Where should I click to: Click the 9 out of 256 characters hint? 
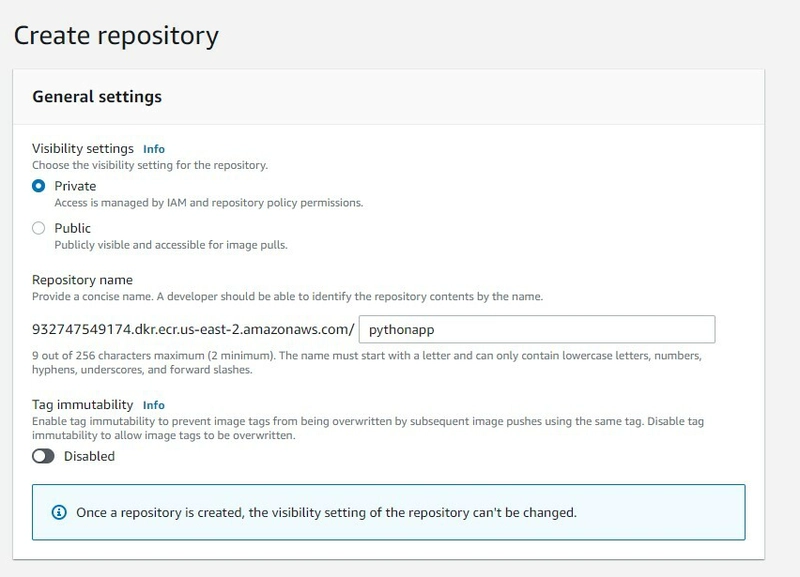click(366, 362)
